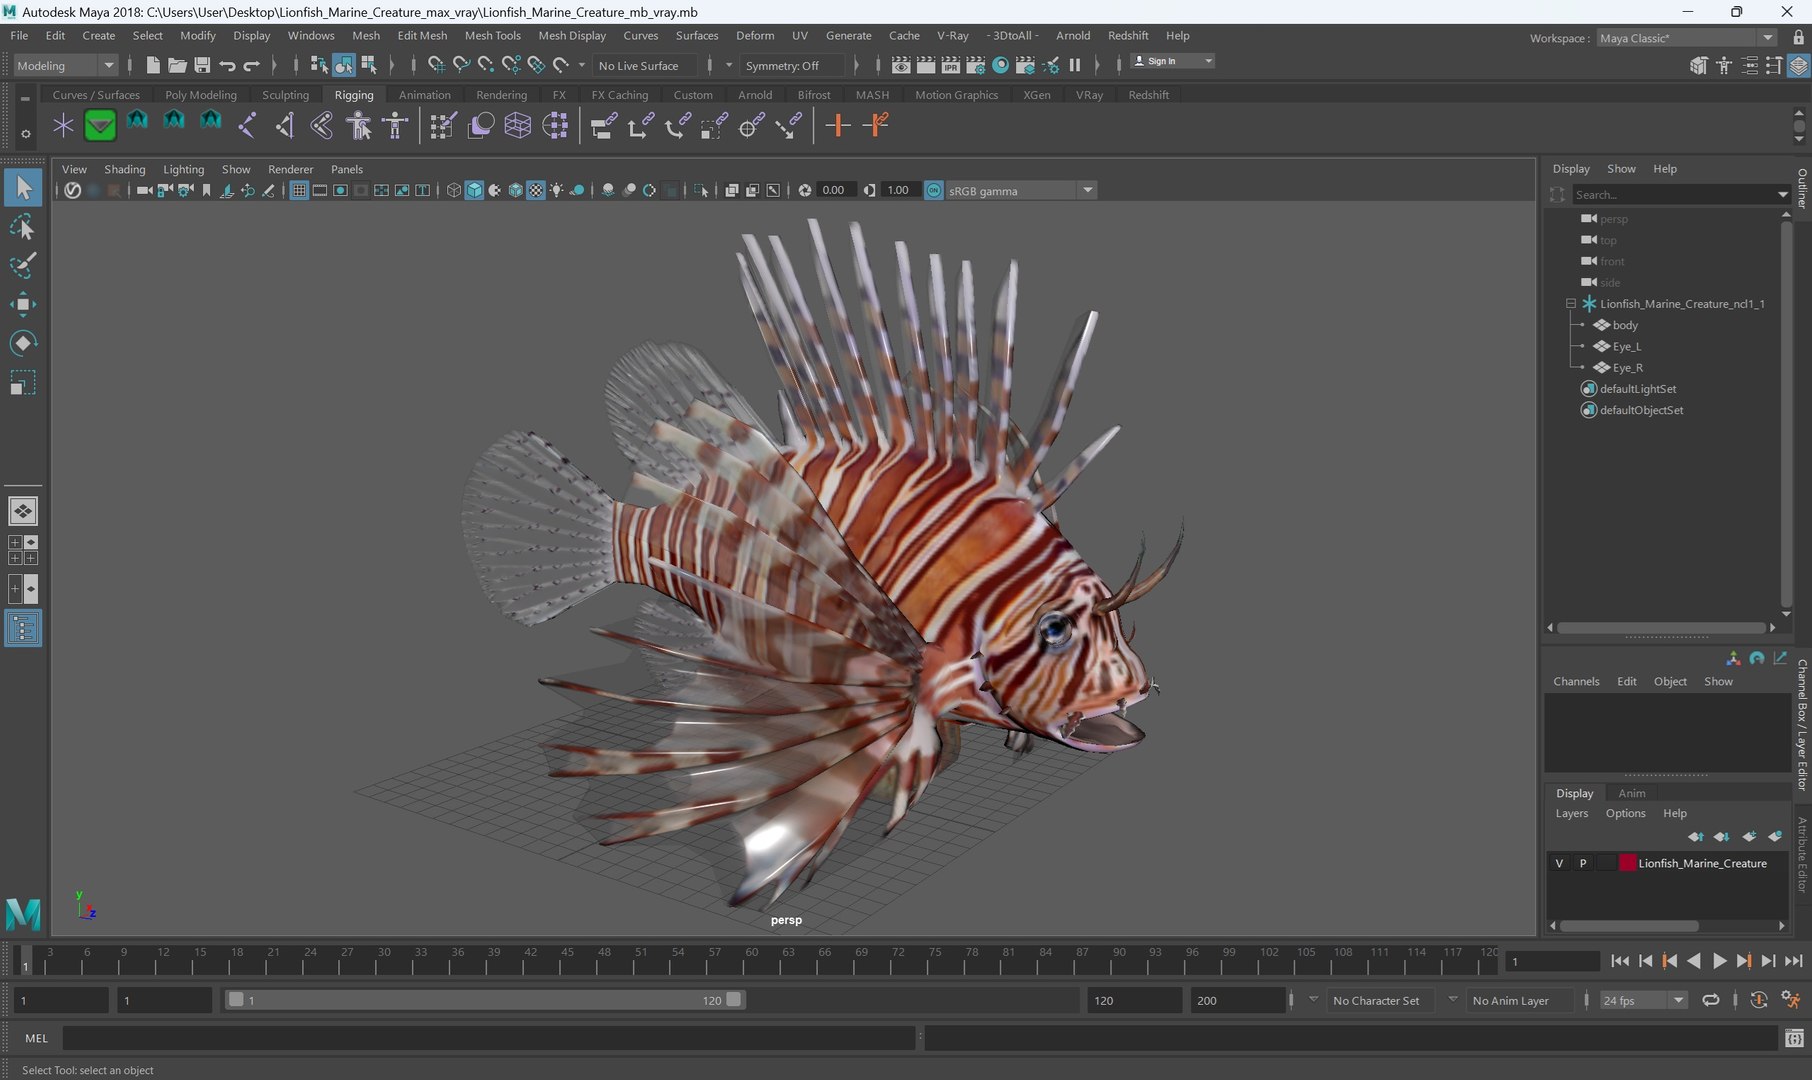
Task: Open the sRGB gamma view transform dropdown
Action: [1020, 190]
